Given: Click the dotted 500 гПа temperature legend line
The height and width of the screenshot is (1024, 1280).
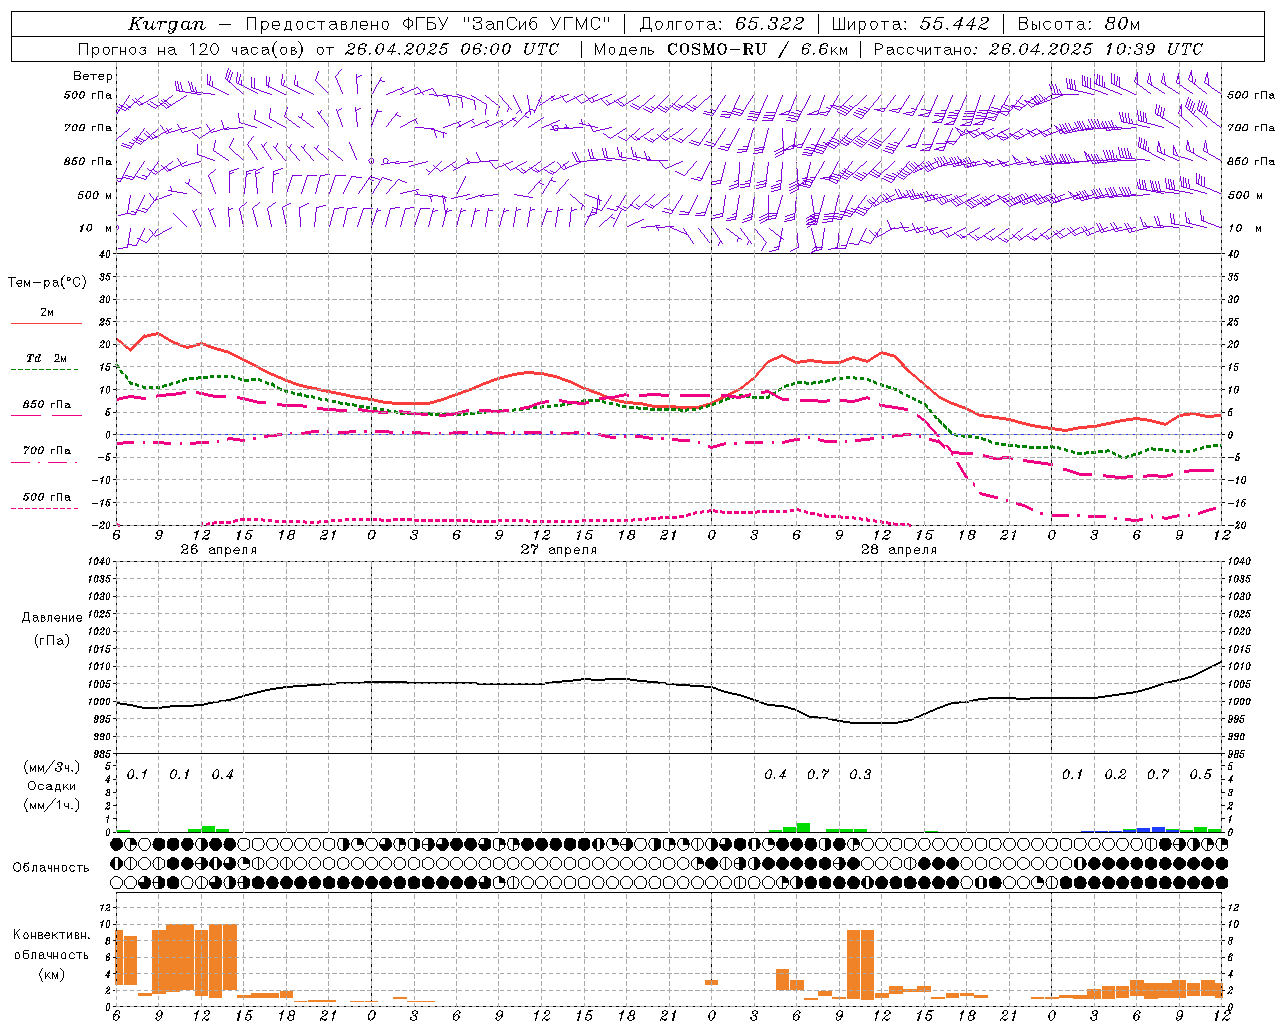Looking at the screenshot, I should [x=44, y=508].
